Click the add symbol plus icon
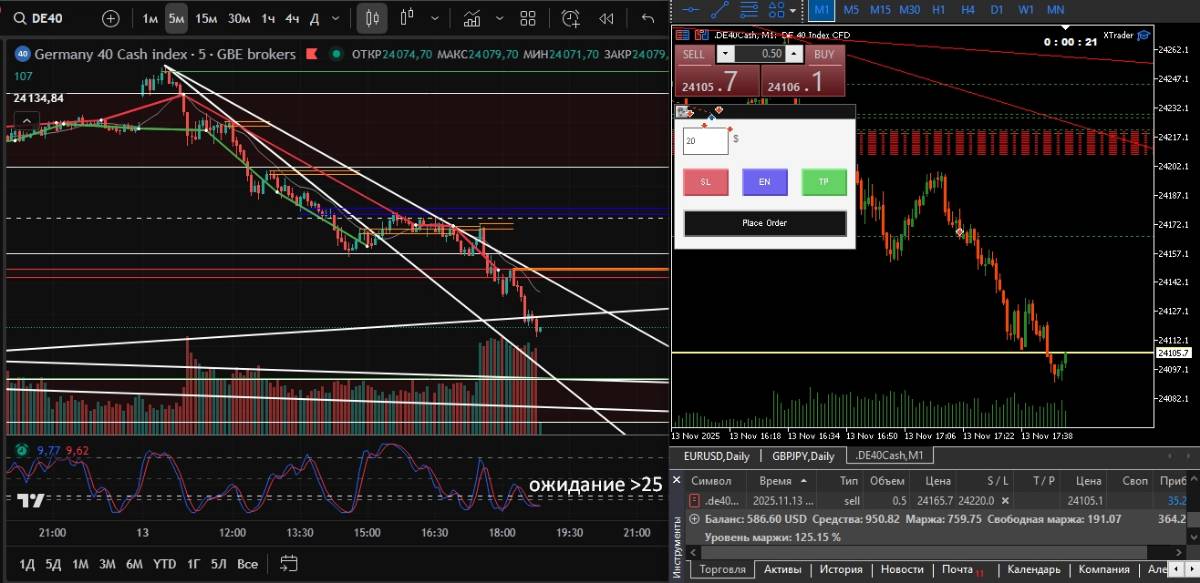The height and width of the screenshot is (583, 1200). [x=110, y=18]
